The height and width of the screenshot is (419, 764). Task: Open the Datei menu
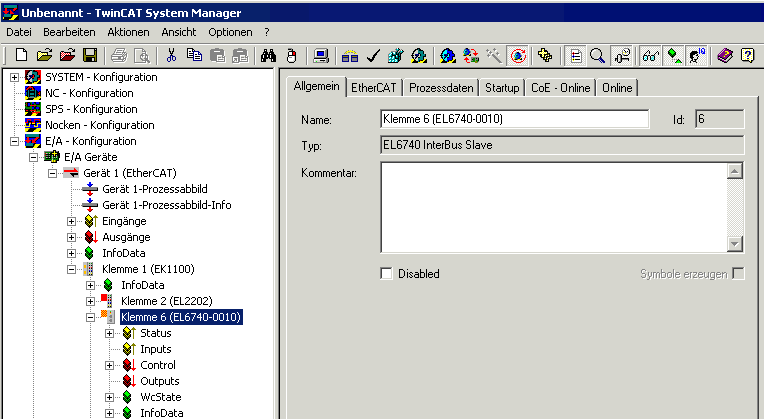19,32
